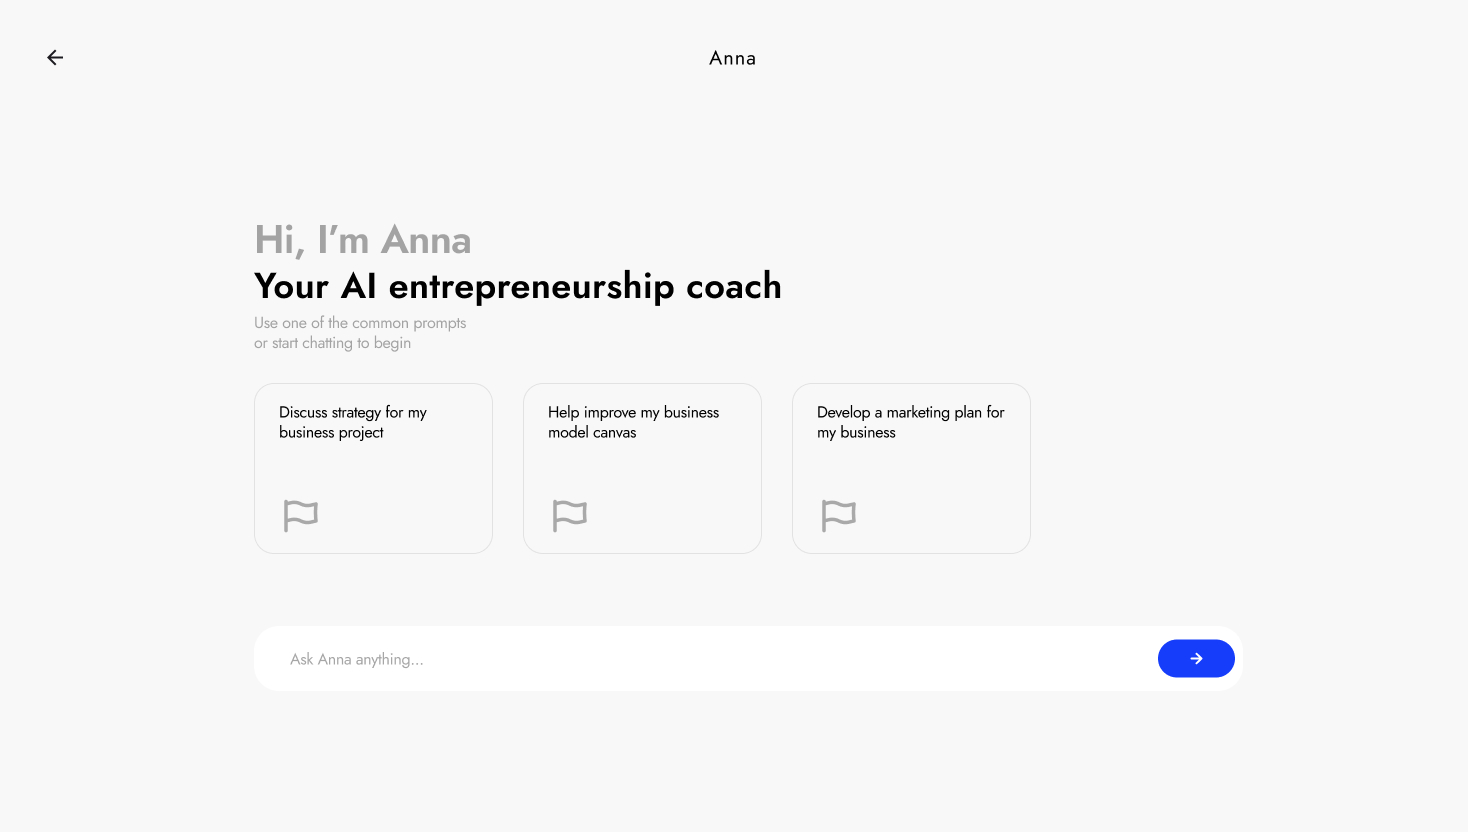Pick the "Develop a marketing plan for" prompt line
This screenshot has width=1468, height=832.
pyautogui.click(x=910, y=412)
